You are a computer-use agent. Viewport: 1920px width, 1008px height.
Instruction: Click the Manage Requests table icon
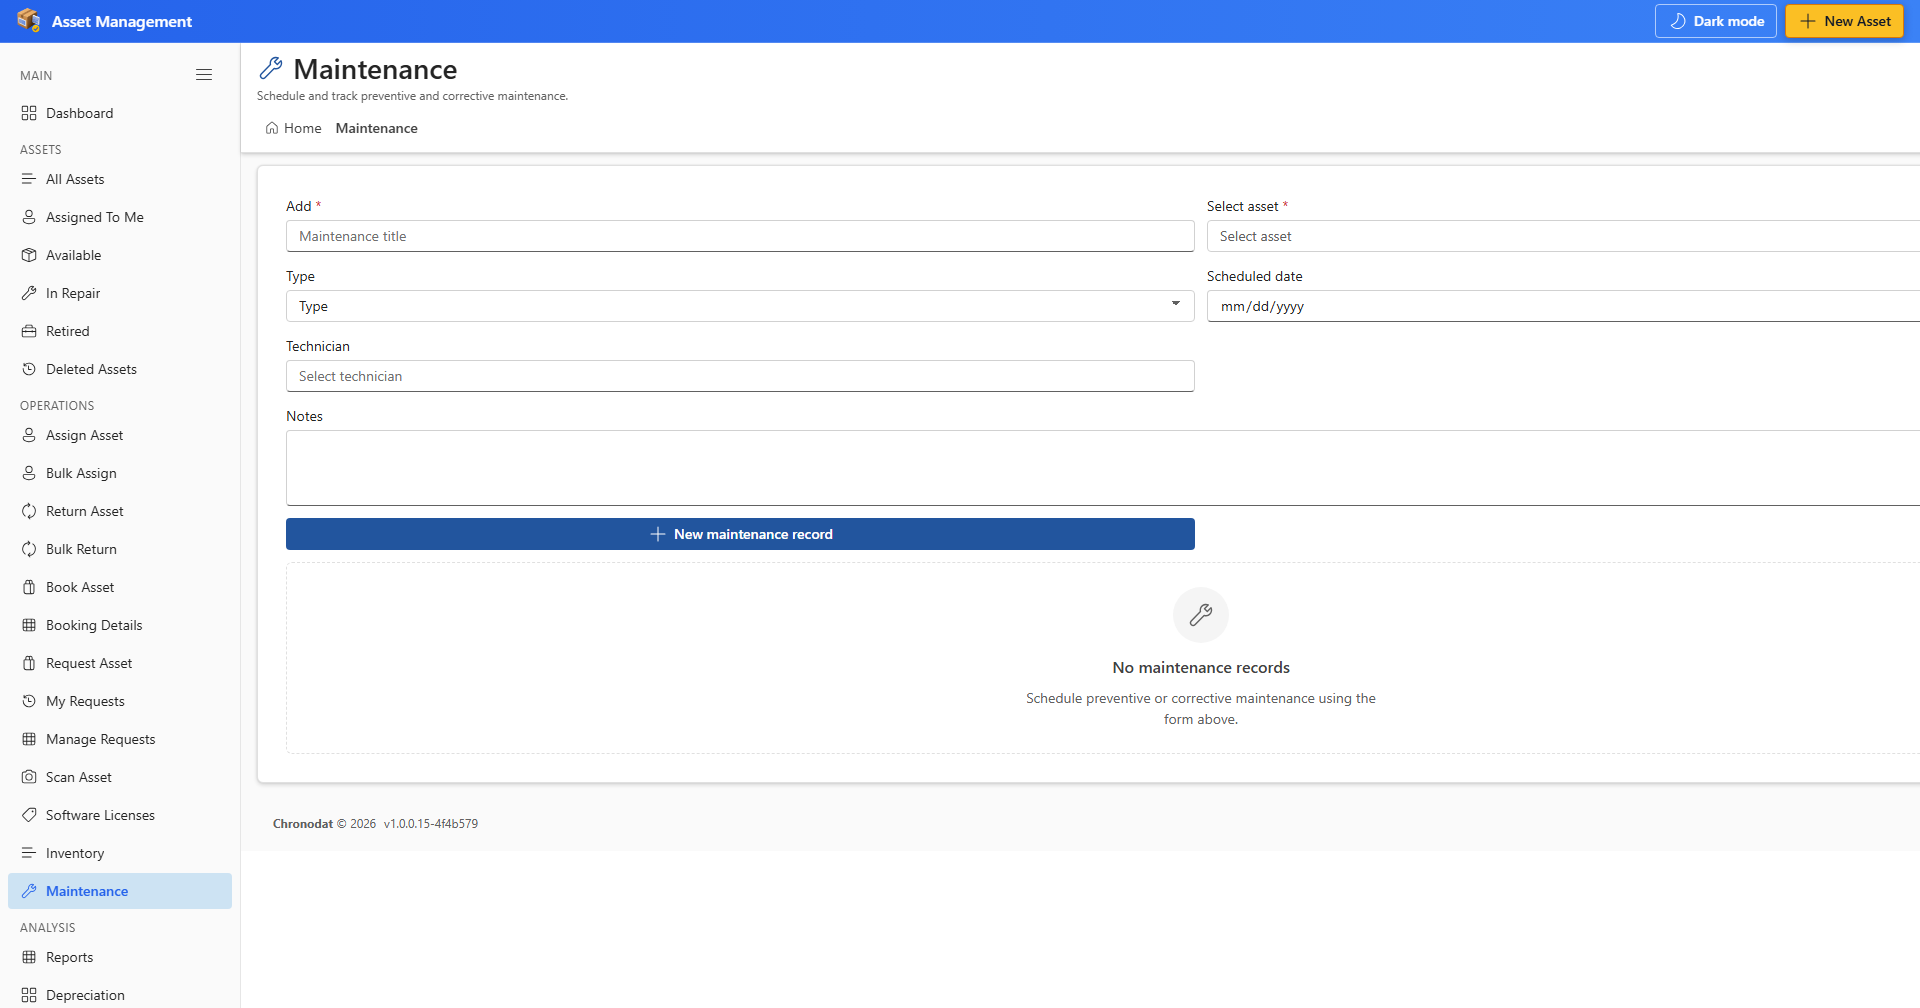pyautogui.click(x=29, y=739)
